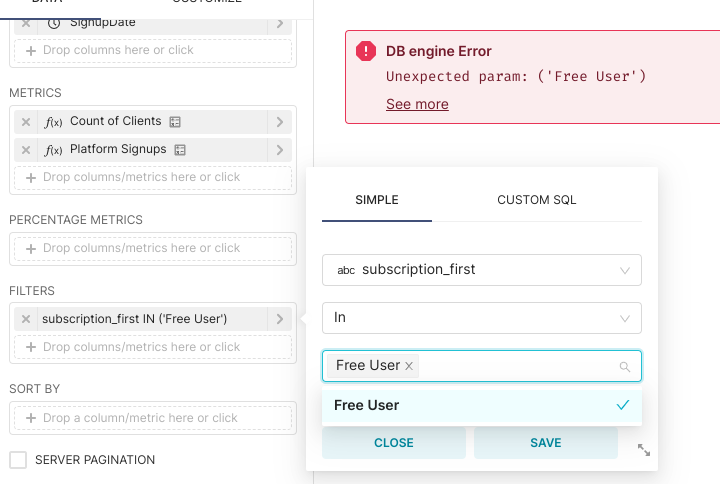Remove the Count of Clients metric
This screenshot has height=484, width=720.
26,122
